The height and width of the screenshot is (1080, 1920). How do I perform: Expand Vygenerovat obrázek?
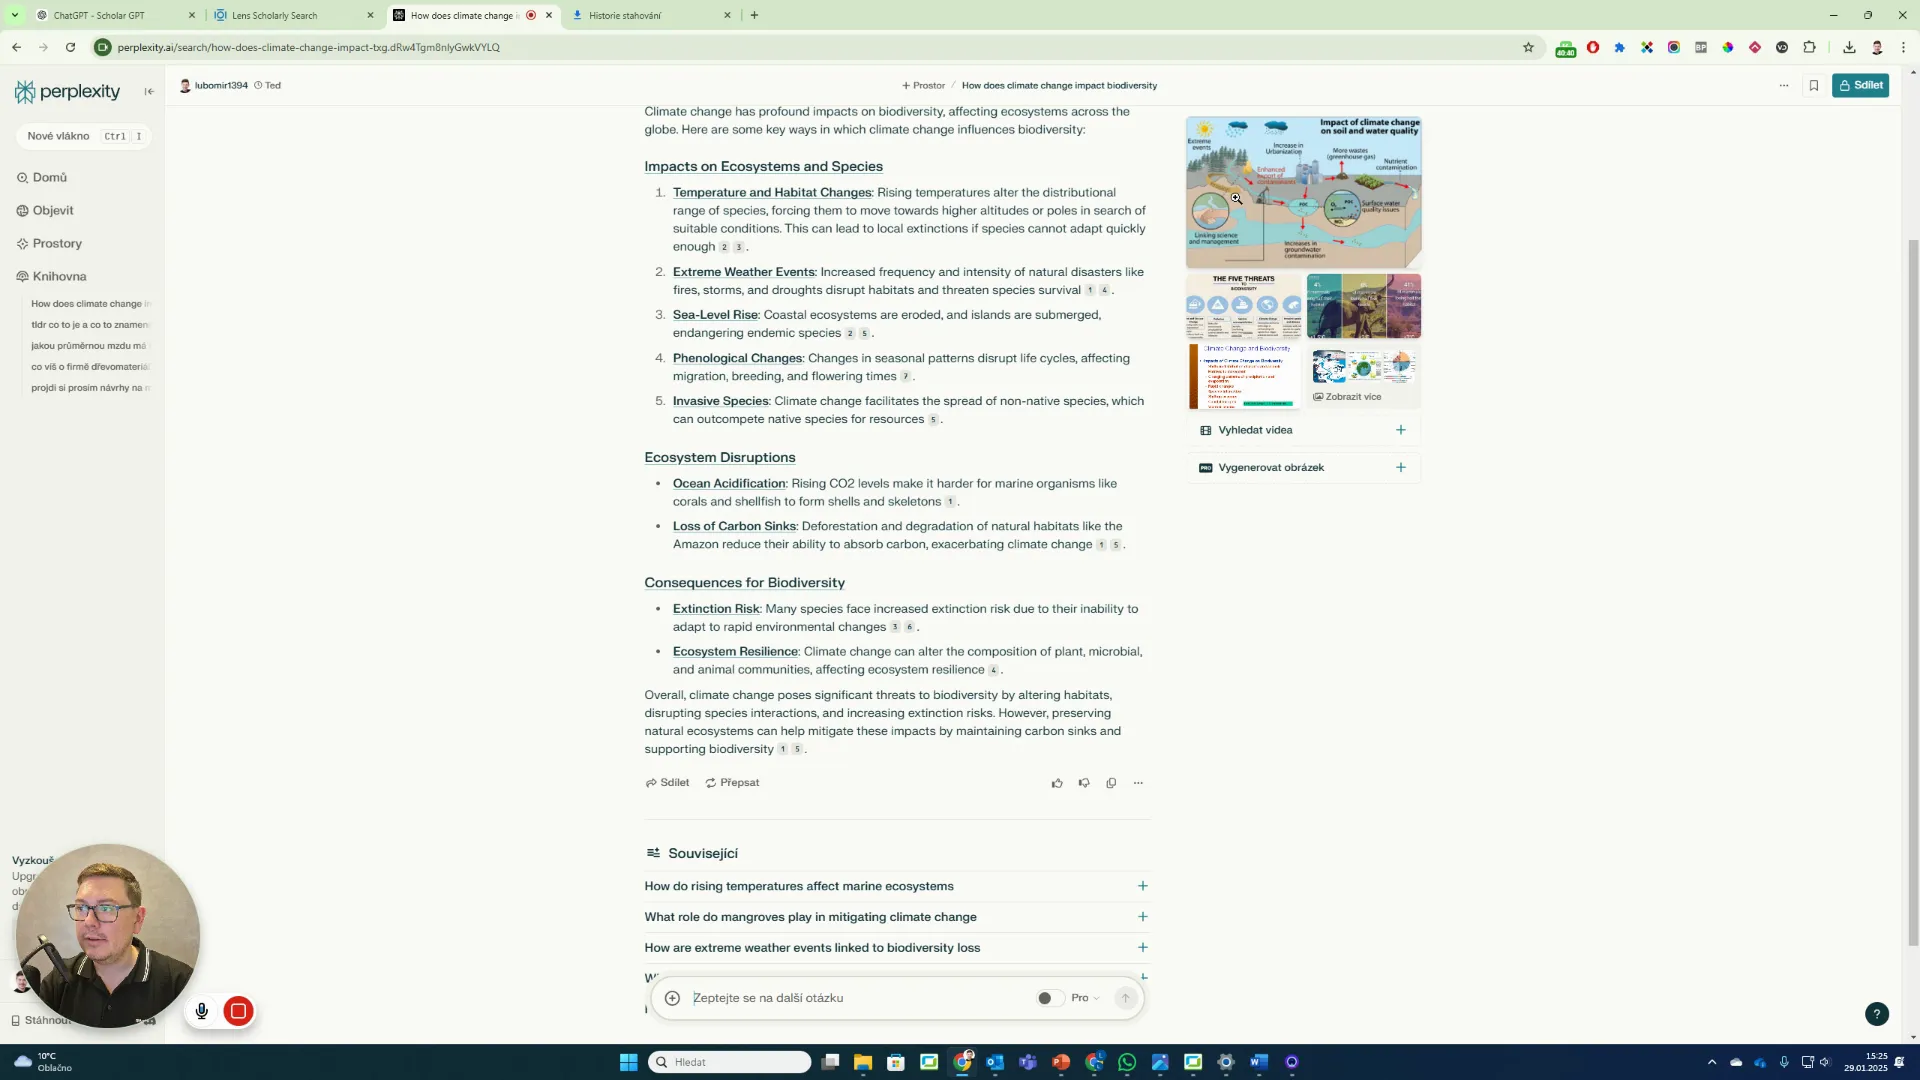pyautogui.click(x=1303, y=468)
